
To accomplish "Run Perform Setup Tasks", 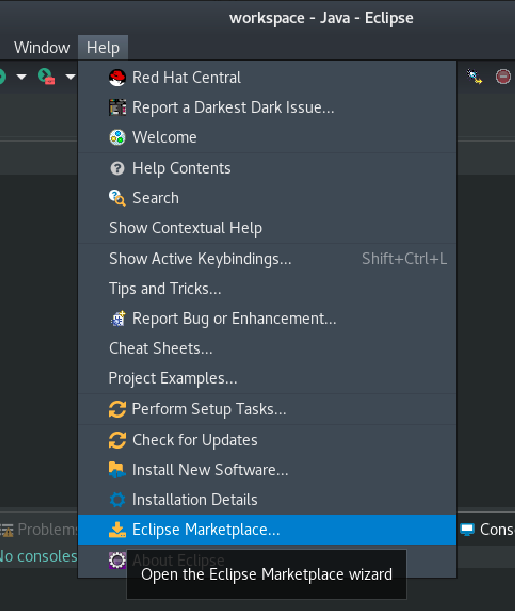I will [x=267, y=409].
